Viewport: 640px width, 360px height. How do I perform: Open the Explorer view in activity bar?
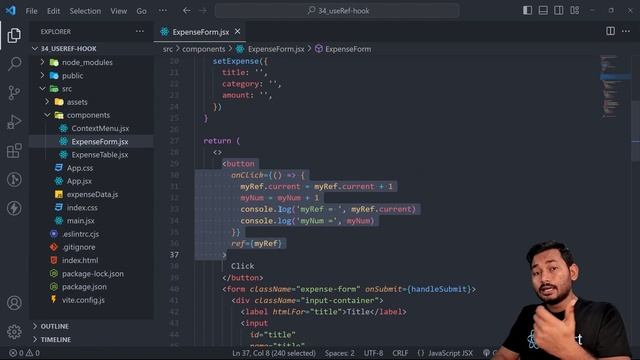(x=14, y=36)
